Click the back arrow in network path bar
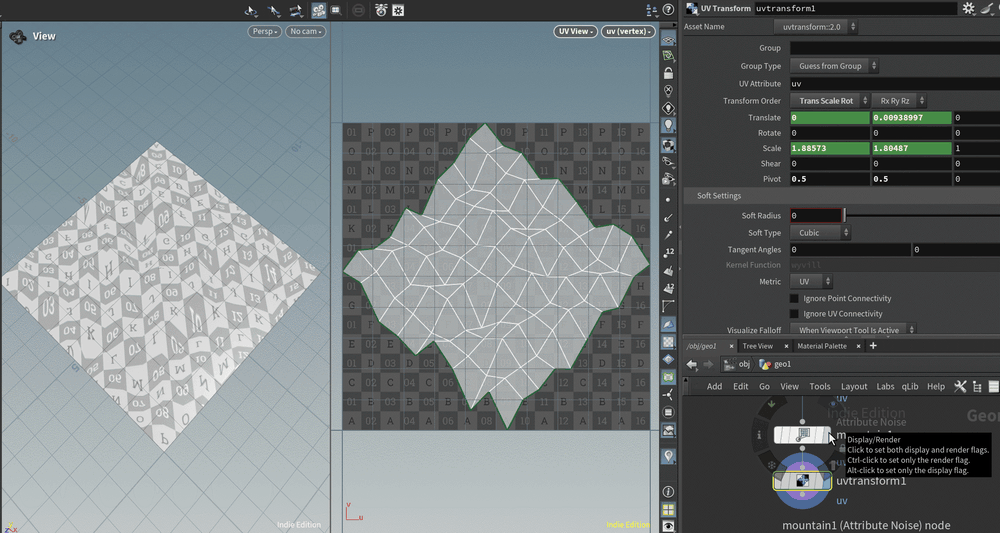The image size is (1000, 533). [692, 364]
